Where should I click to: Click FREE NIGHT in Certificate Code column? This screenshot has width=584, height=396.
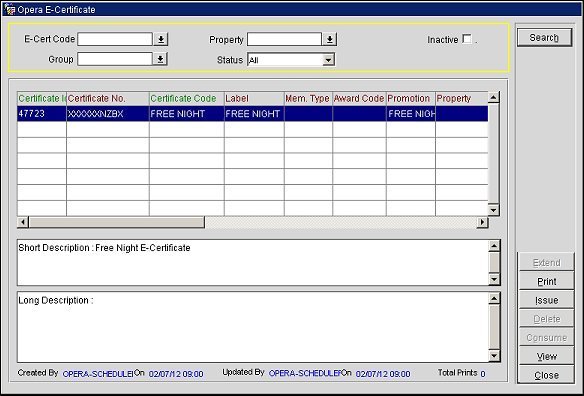187,114
